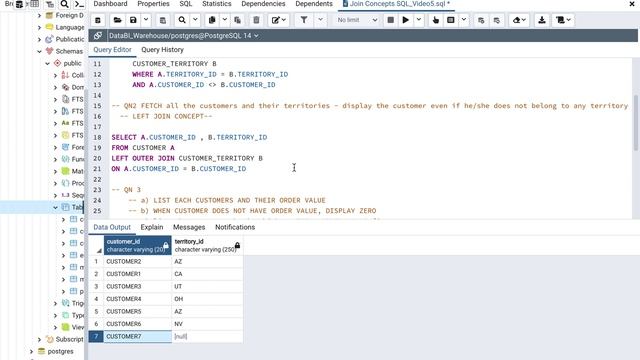This screenshot has width=640, height=360.
Task: Open the Dependencies tab
Action: pyautogui.click(x=263, y=4)
